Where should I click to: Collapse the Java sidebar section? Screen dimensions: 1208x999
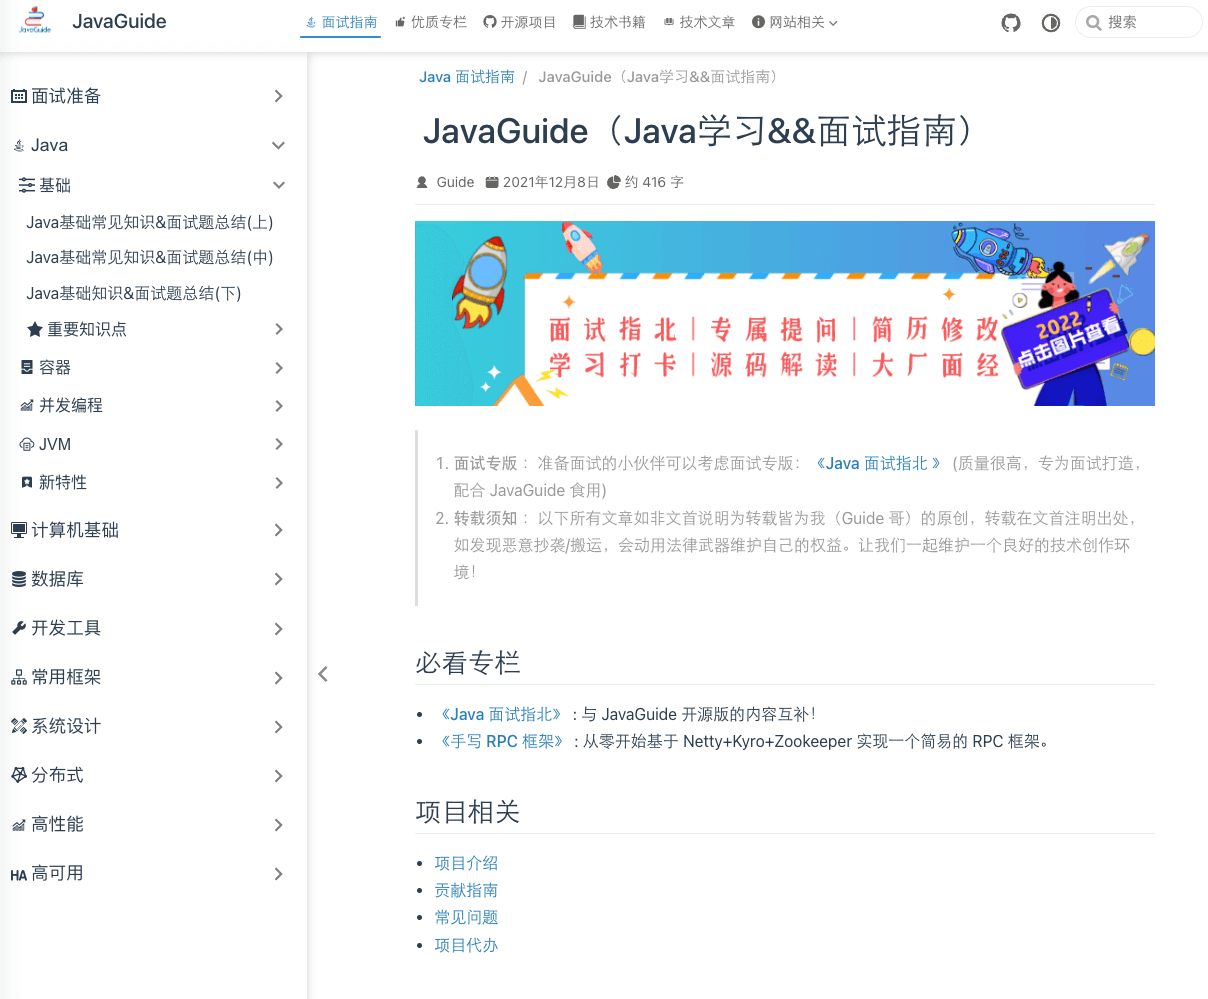coord(278,144)
